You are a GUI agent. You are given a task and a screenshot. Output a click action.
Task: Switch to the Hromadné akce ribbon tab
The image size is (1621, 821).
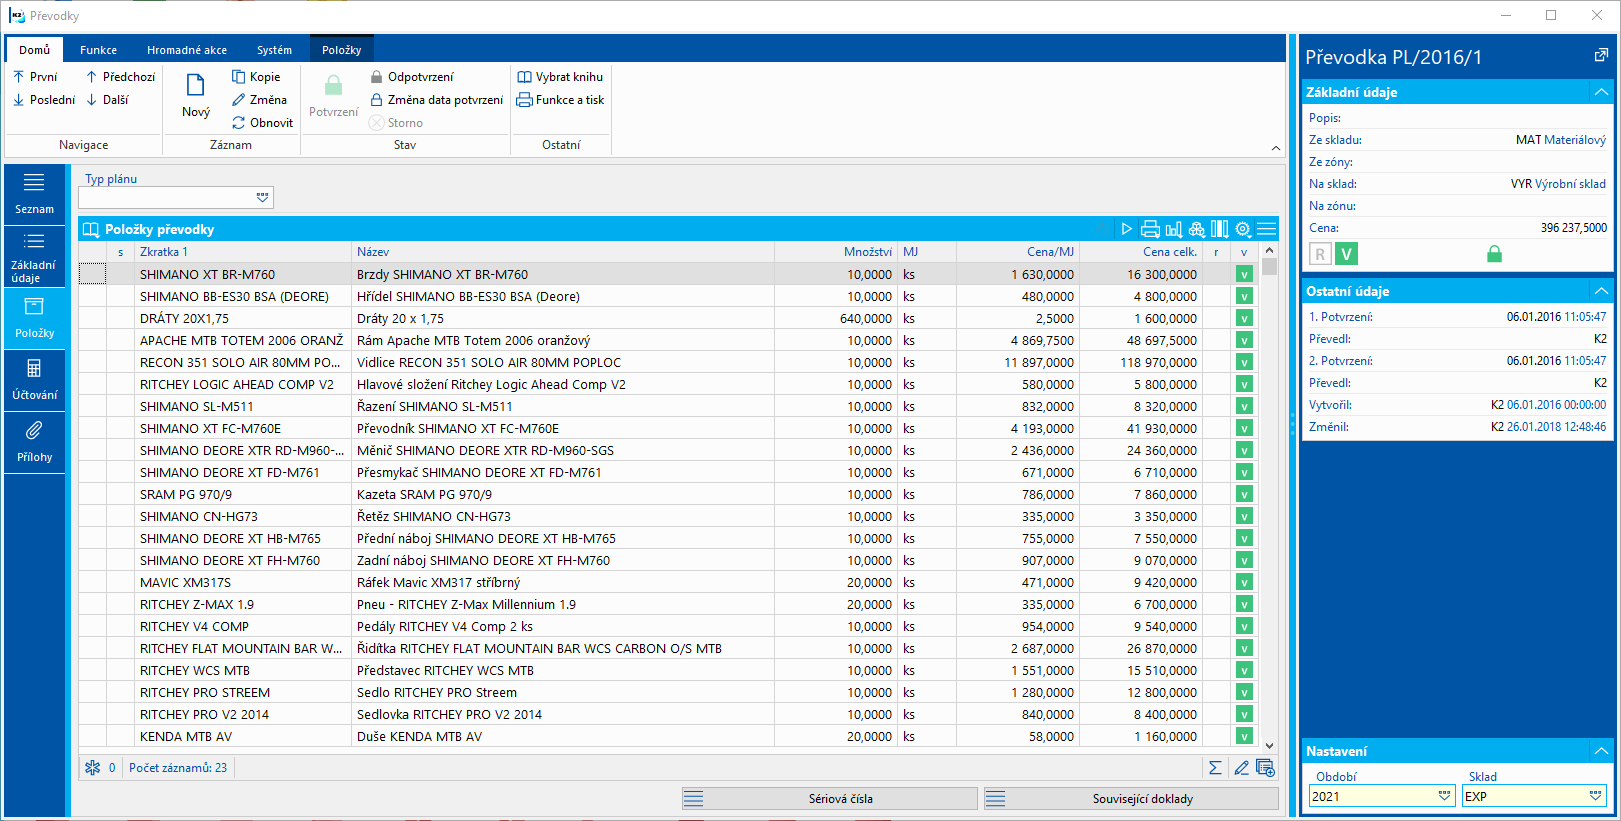coord(186,50)
